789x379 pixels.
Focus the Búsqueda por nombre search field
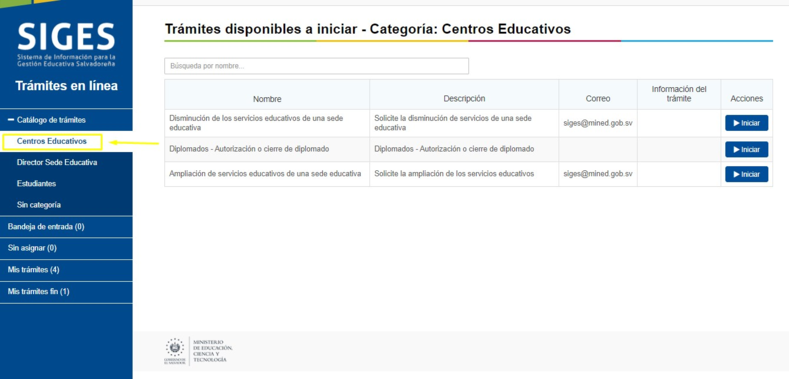click(317, 66)
